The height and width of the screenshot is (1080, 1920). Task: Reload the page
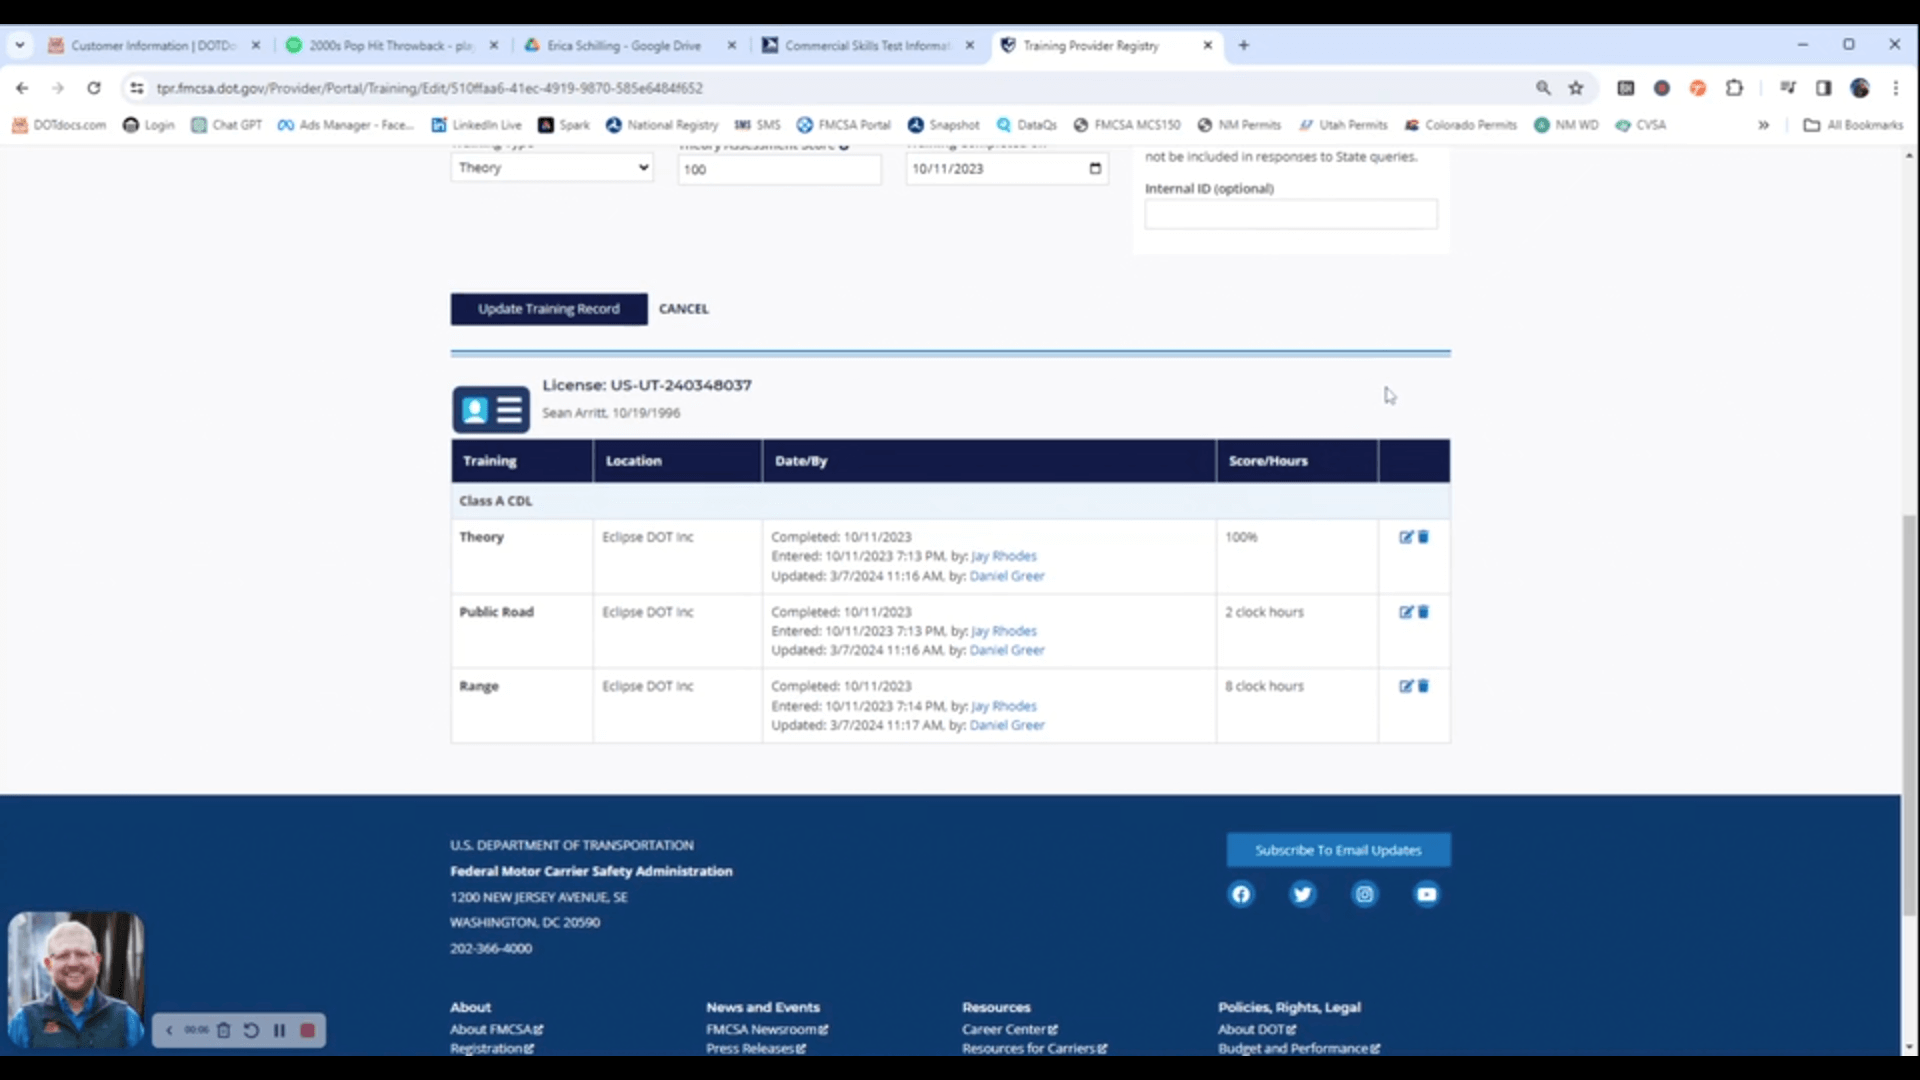(x=94, y=88)
